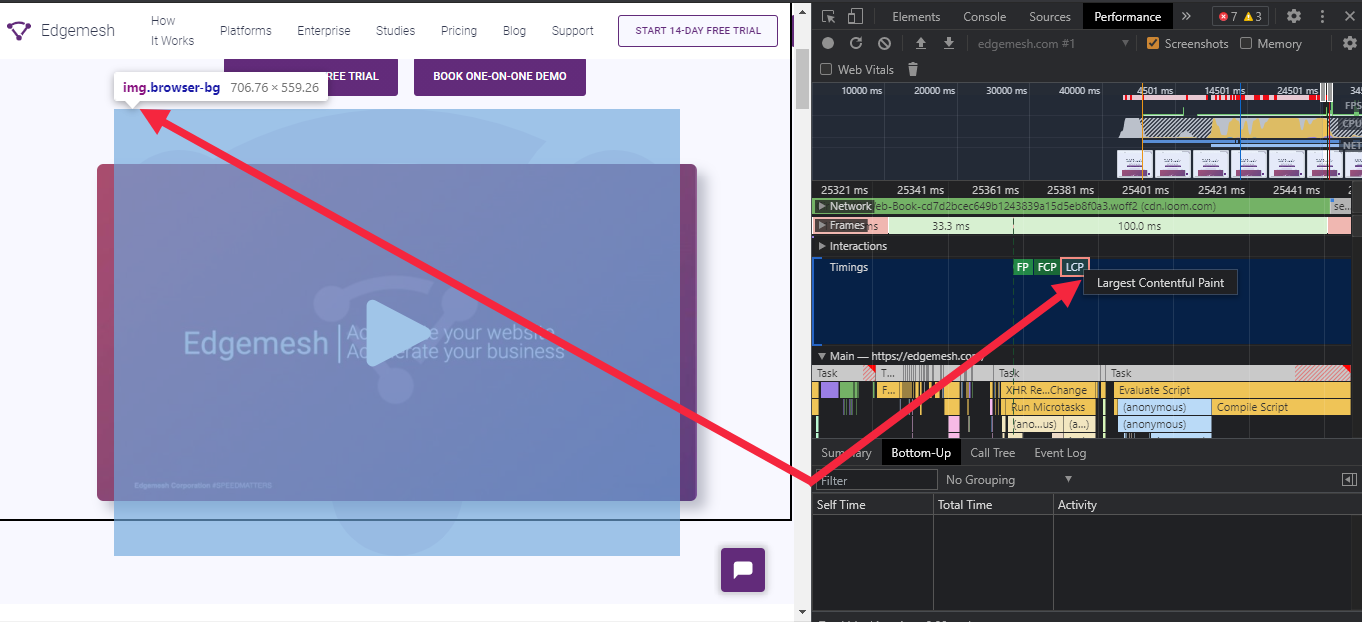Select the Bottom-Up tab

[921, 453]
